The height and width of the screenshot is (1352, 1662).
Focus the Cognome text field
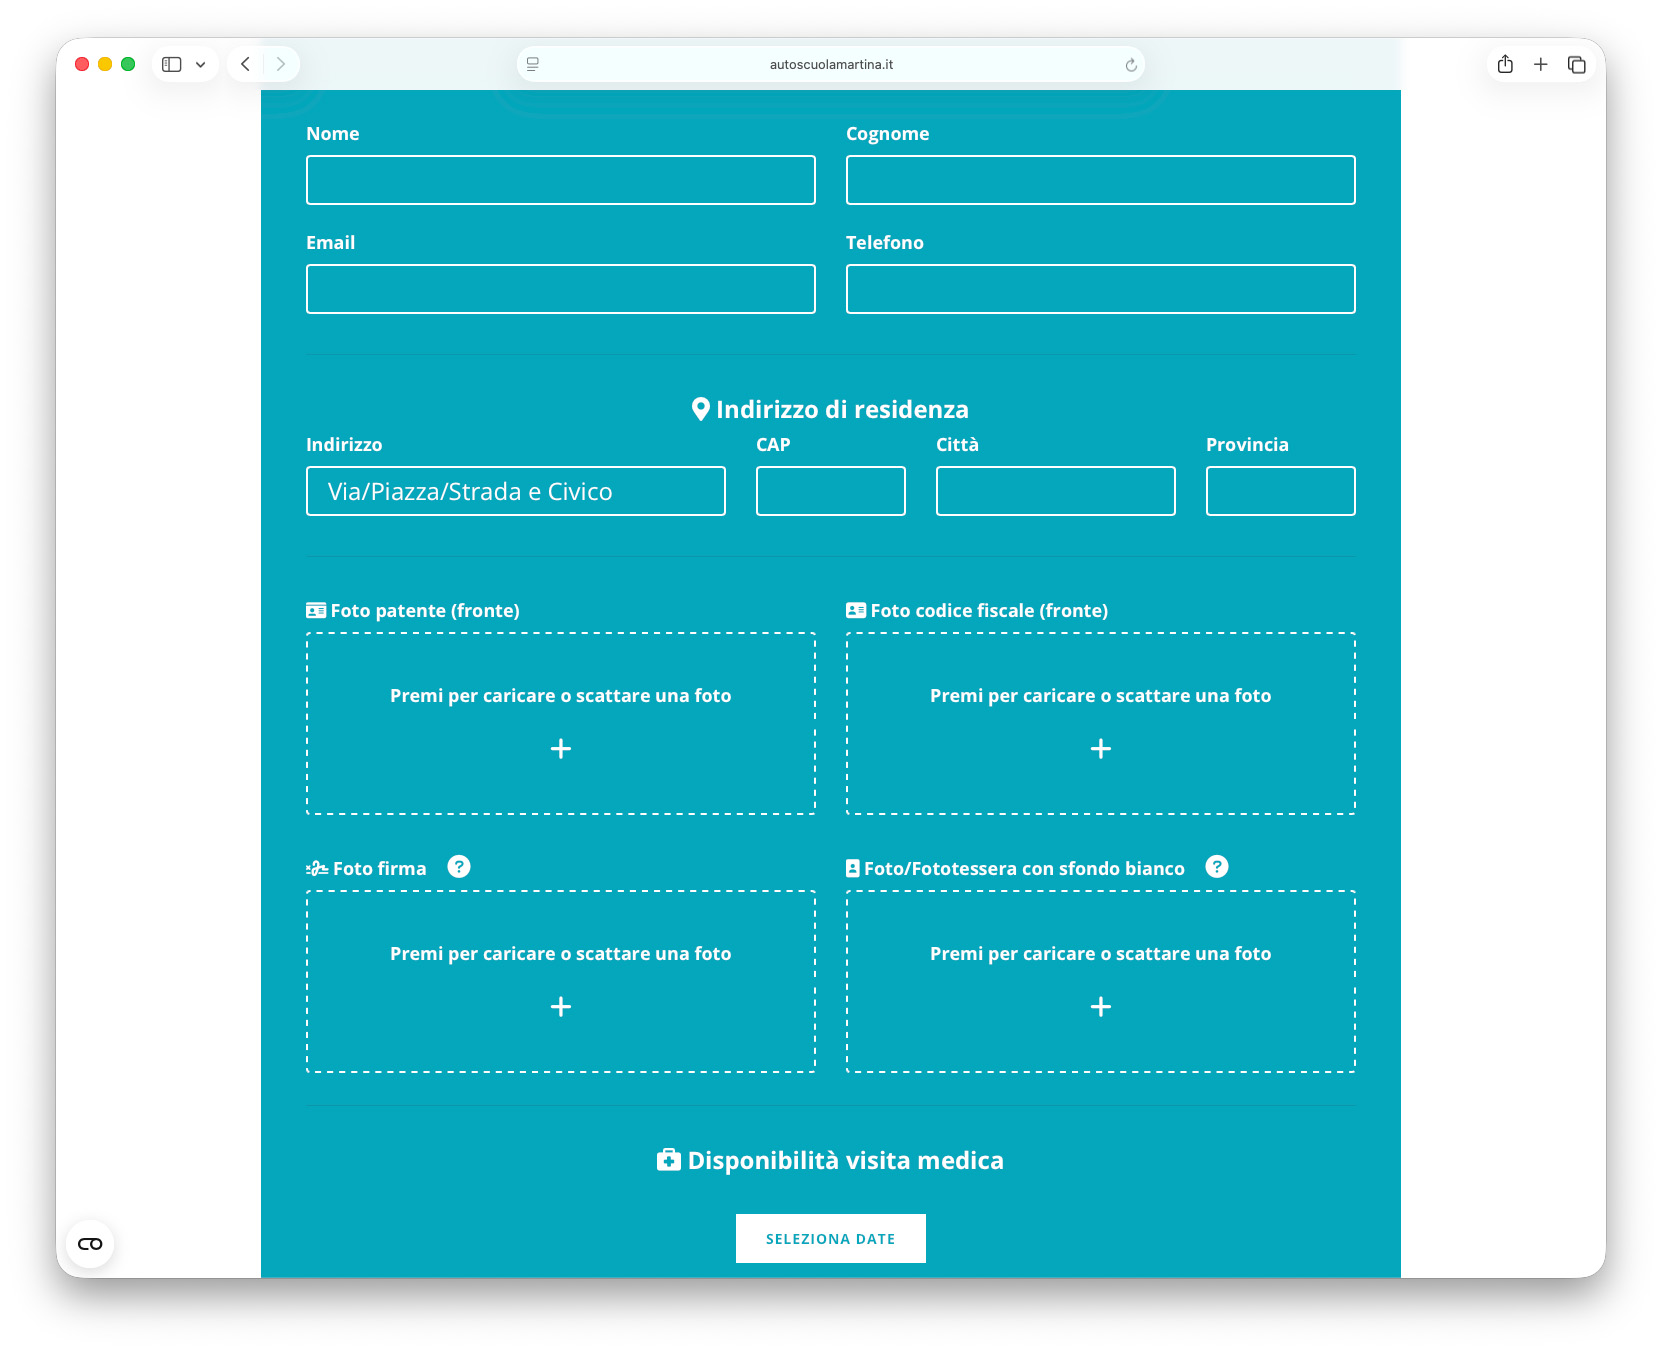click(1100, 180)
